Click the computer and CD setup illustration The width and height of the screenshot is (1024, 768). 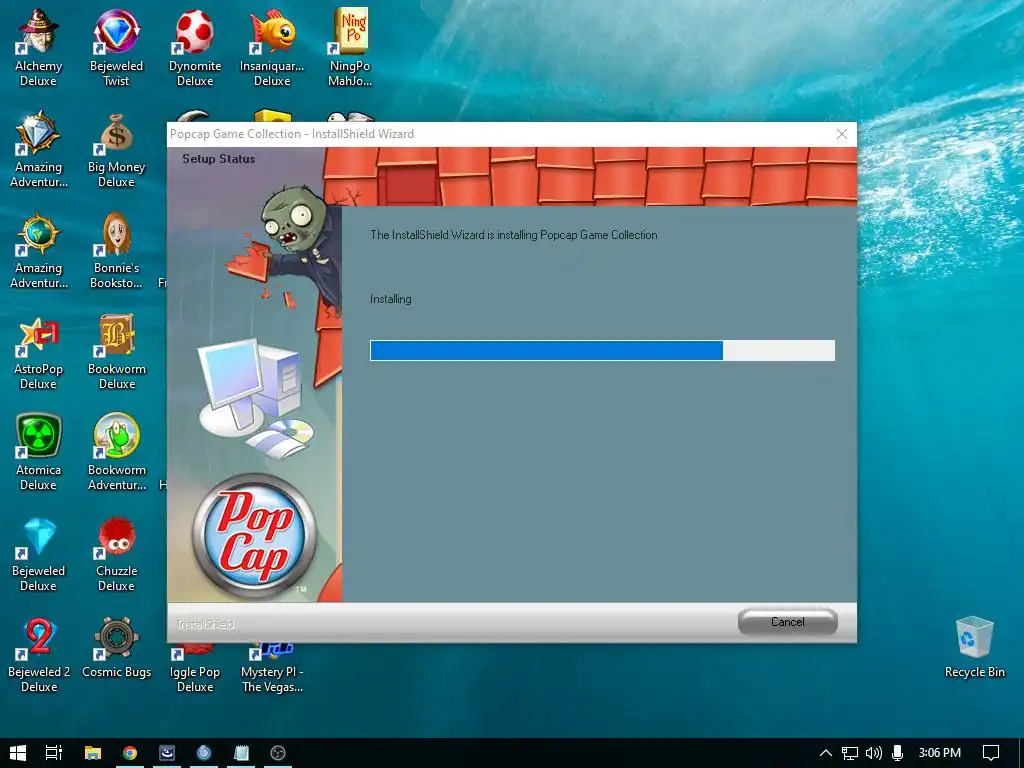[x=256, y=398]
